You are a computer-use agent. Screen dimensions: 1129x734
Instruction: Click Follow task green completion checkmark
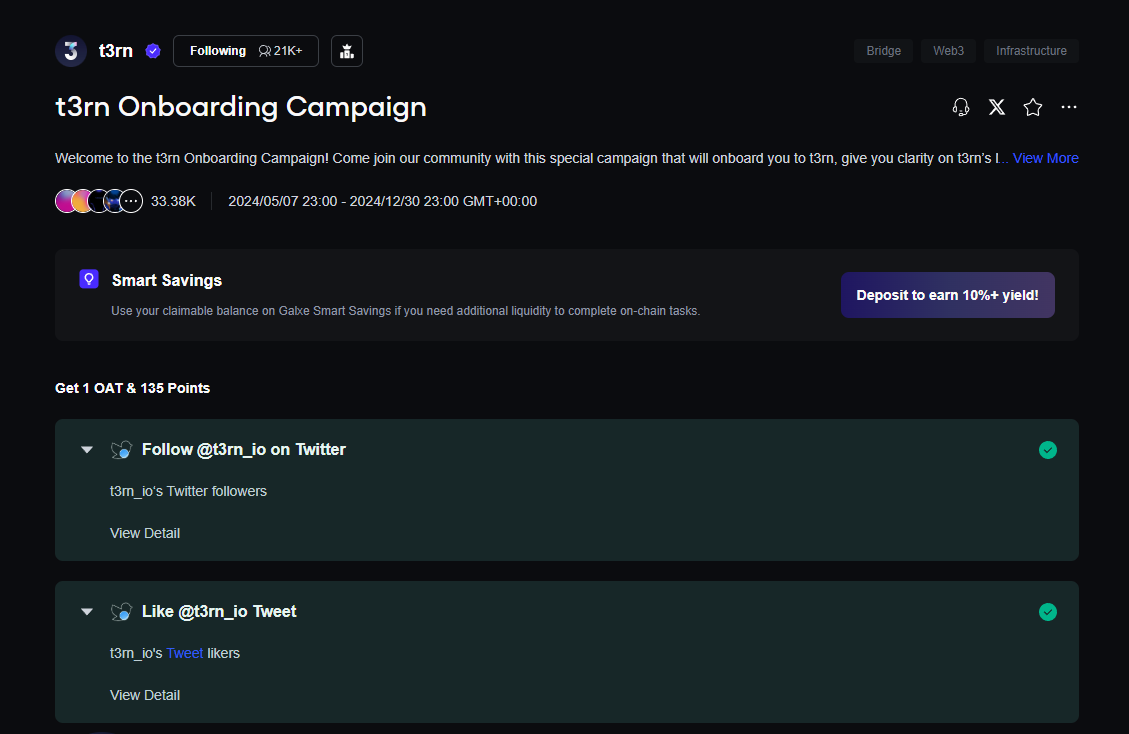pyautogui.click(x=1047, y=450)
